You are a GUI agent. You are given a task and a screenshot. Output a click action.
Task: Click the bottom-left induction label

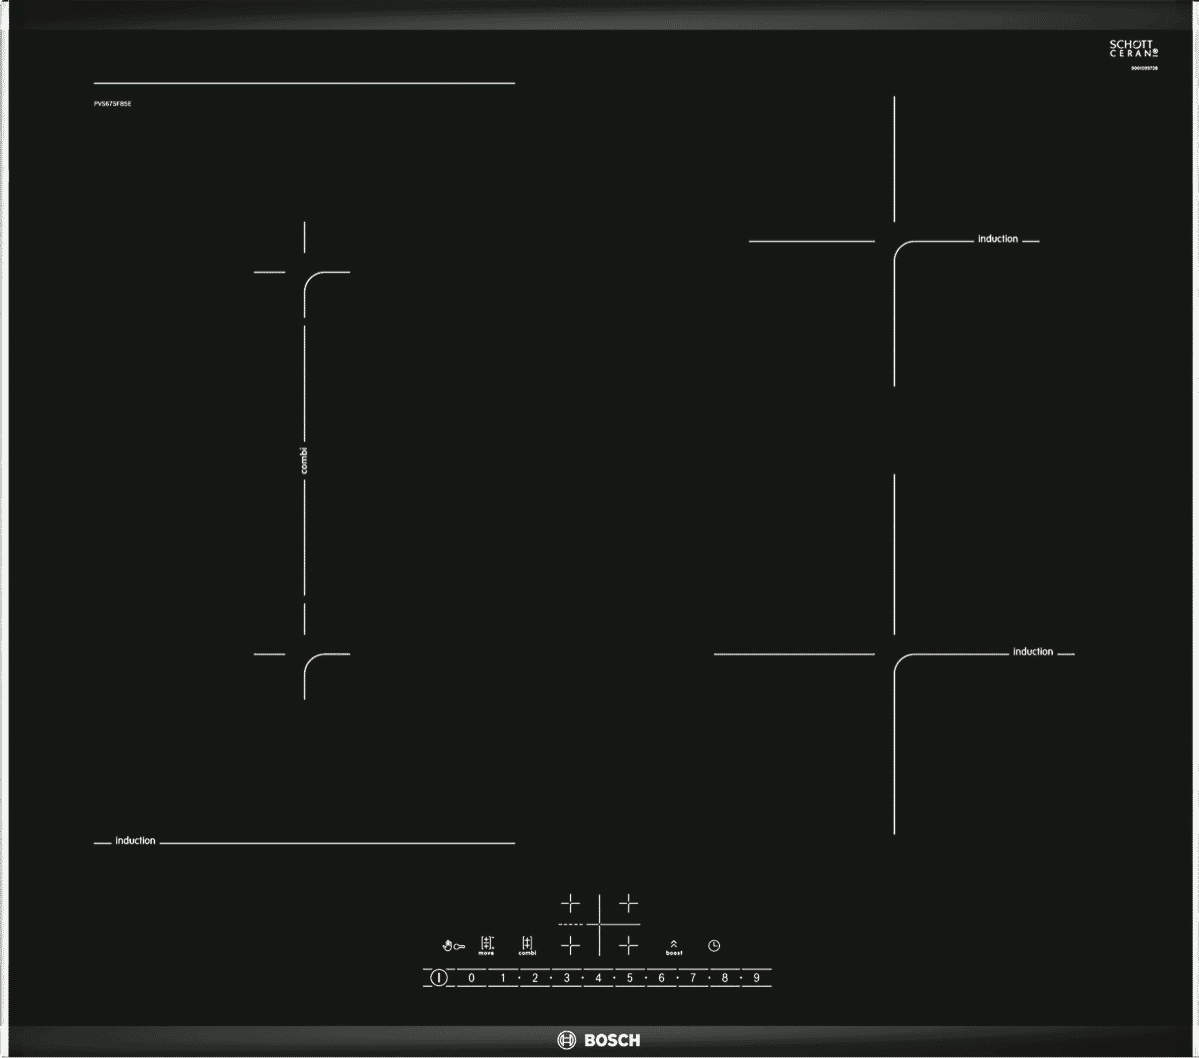(x=137, y=840)
